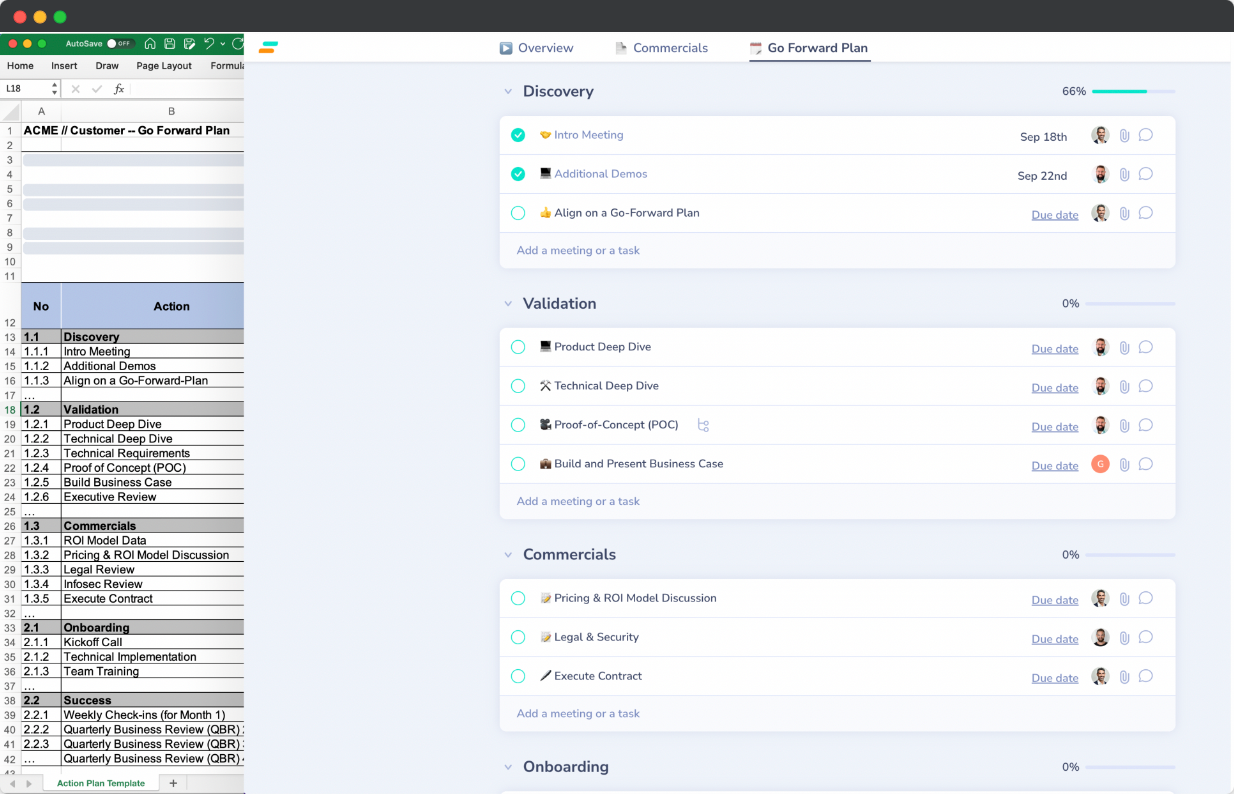Click the Save icon in Excel's toolbar
Screen dimensions: 1234x794
(171, 43)
